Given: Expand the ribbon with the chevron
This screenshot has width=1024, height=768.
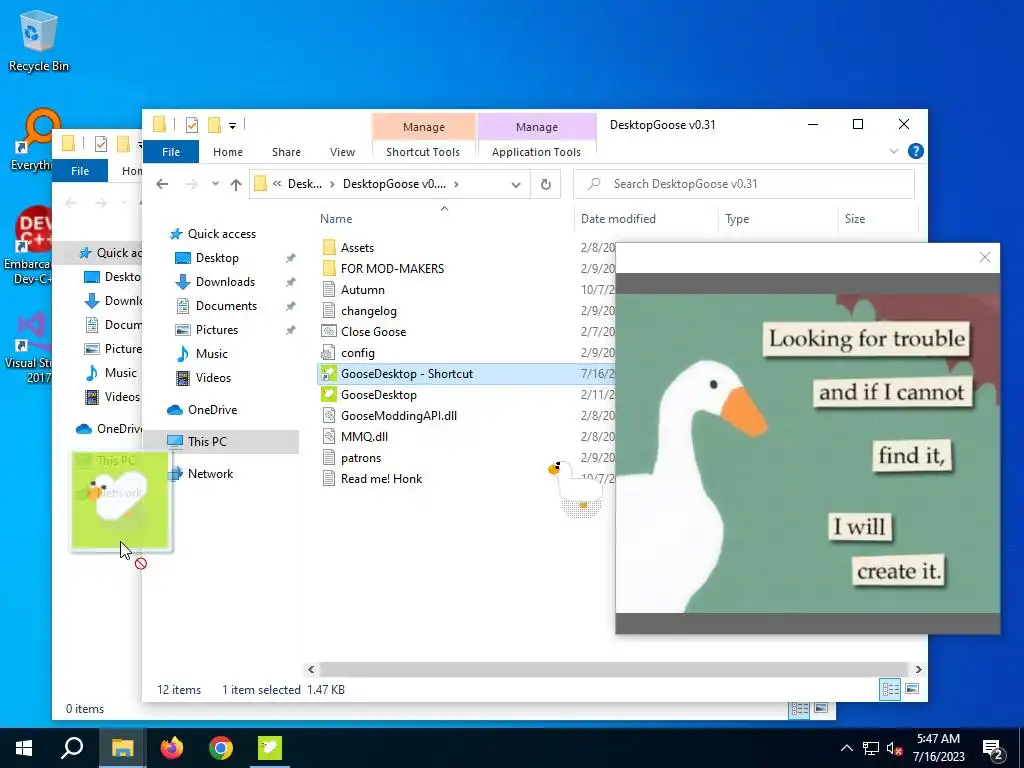Looking at the screenshot, I should tap(893, 152).
